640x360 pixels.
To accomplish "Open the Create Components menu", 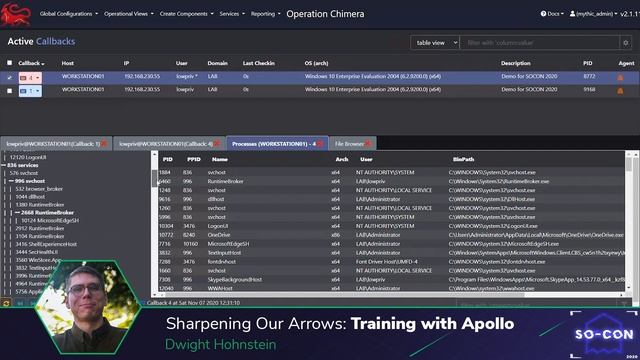I will [187, 14].
